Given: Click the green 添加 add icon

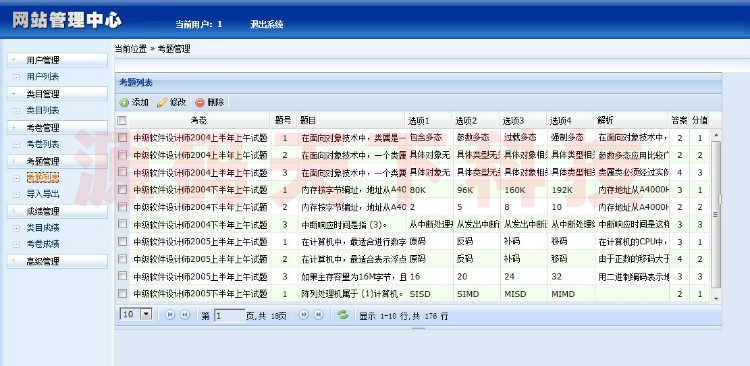Looking at the screenshot, I should [124, 102].
